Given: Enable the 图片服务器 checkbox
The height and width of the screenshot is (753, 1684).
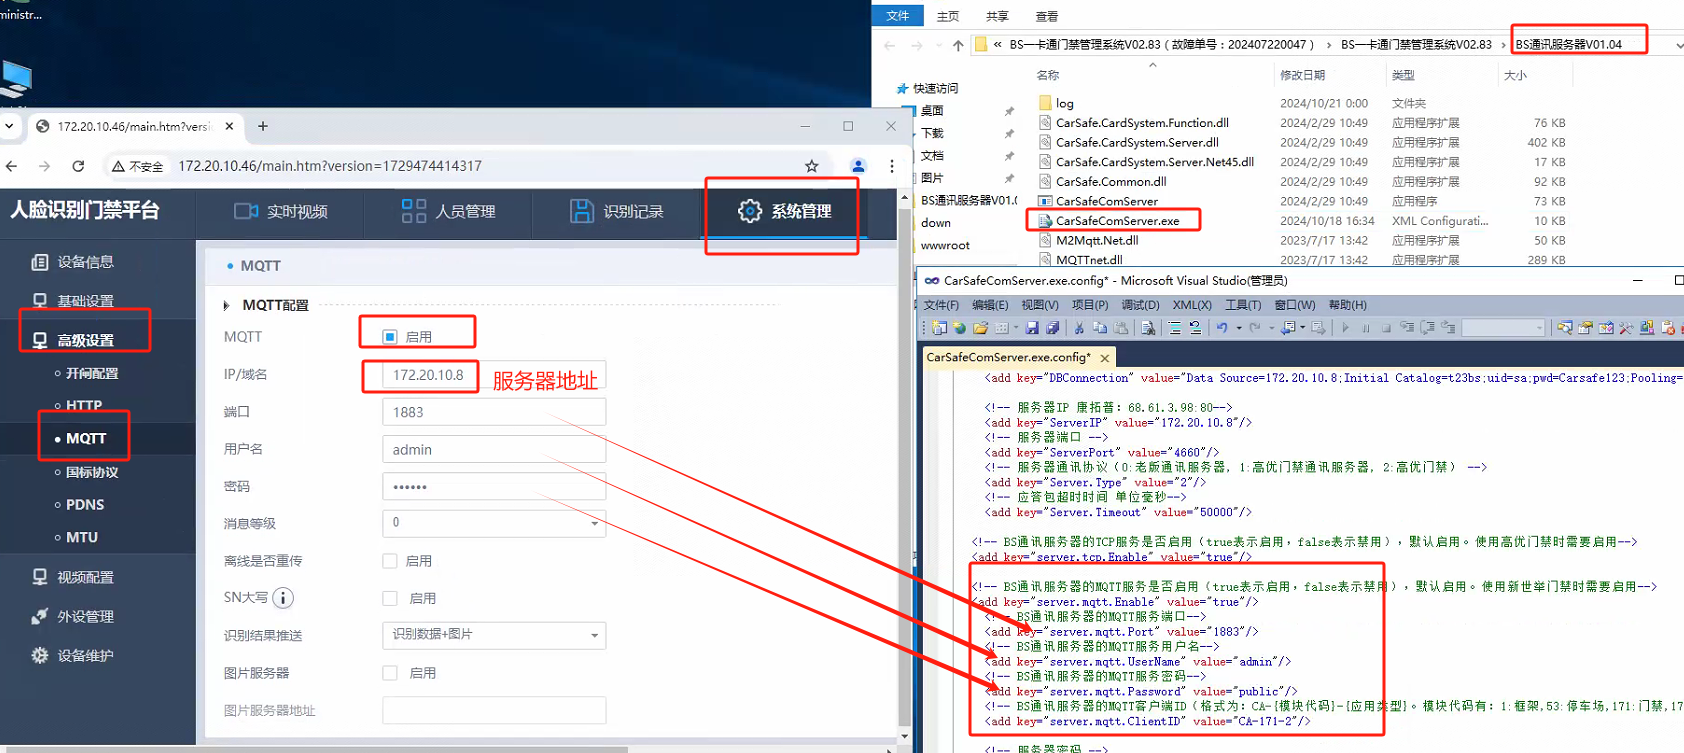Looking at the screenshot, I should [390, 673].
